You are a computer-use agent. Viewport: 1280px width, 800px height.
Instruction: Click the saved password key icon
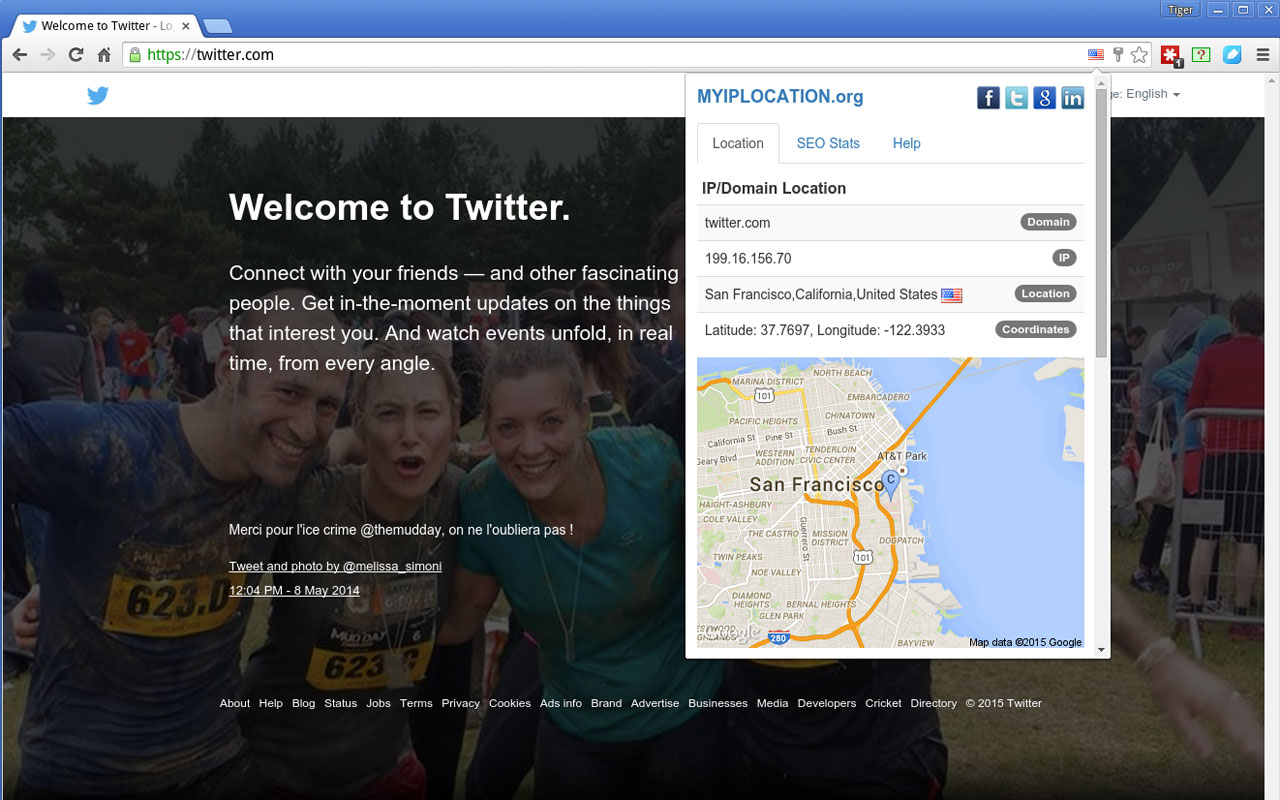1118,55
